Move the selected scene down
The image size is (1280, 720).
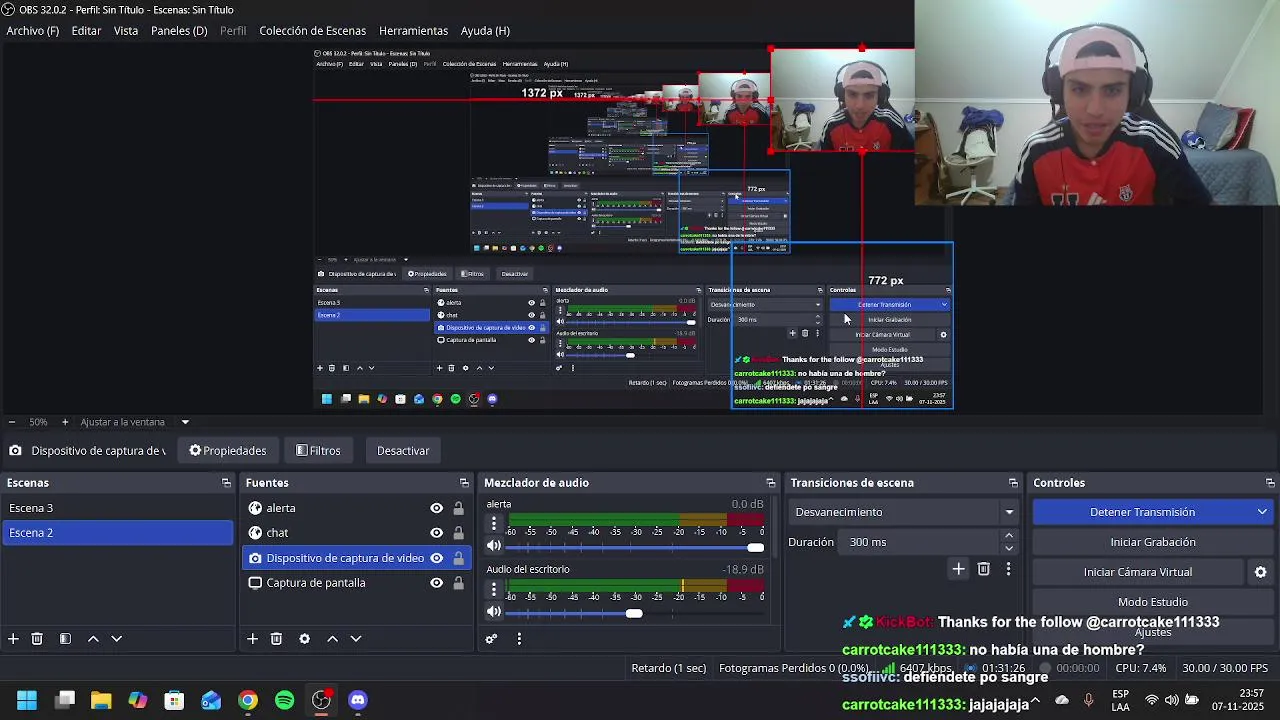(x=116, y=638)
